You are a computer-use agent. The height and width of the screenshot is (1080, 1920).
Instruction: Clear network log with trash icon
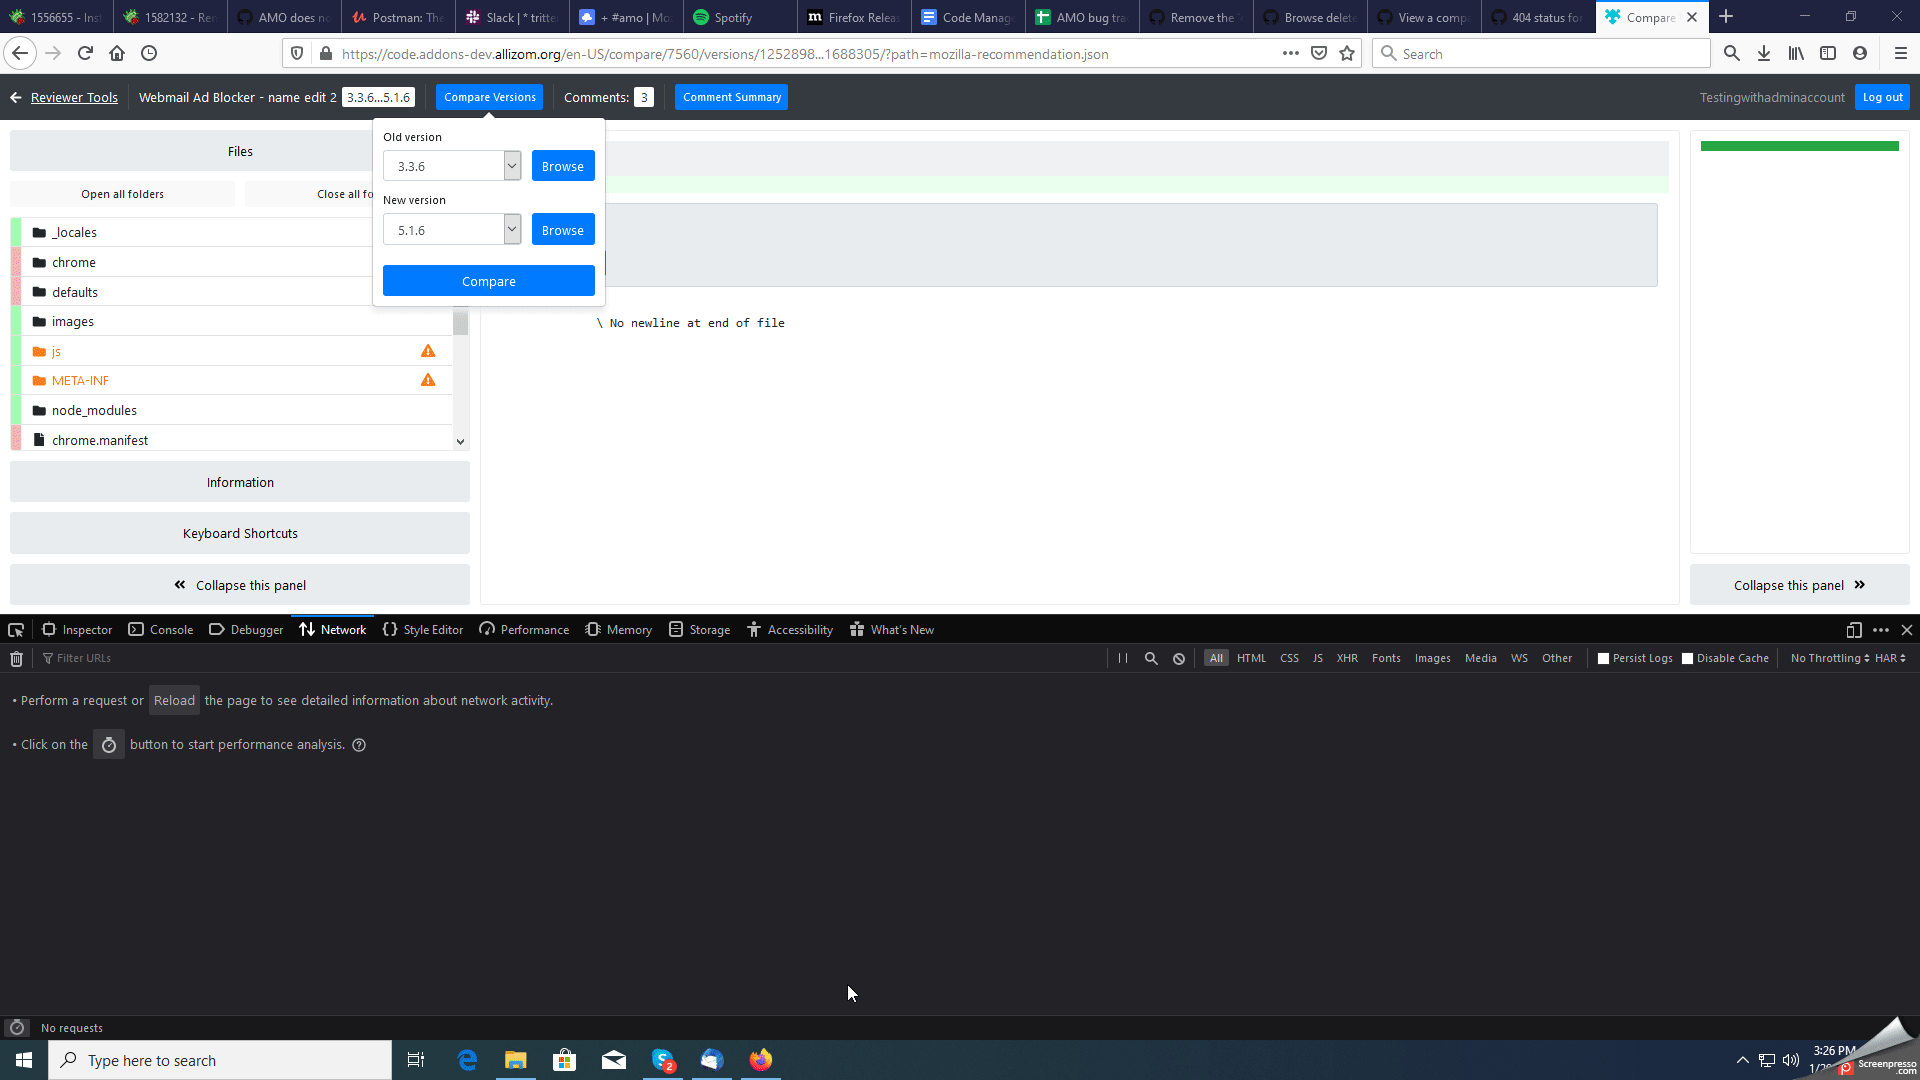(x=16, y=659)
